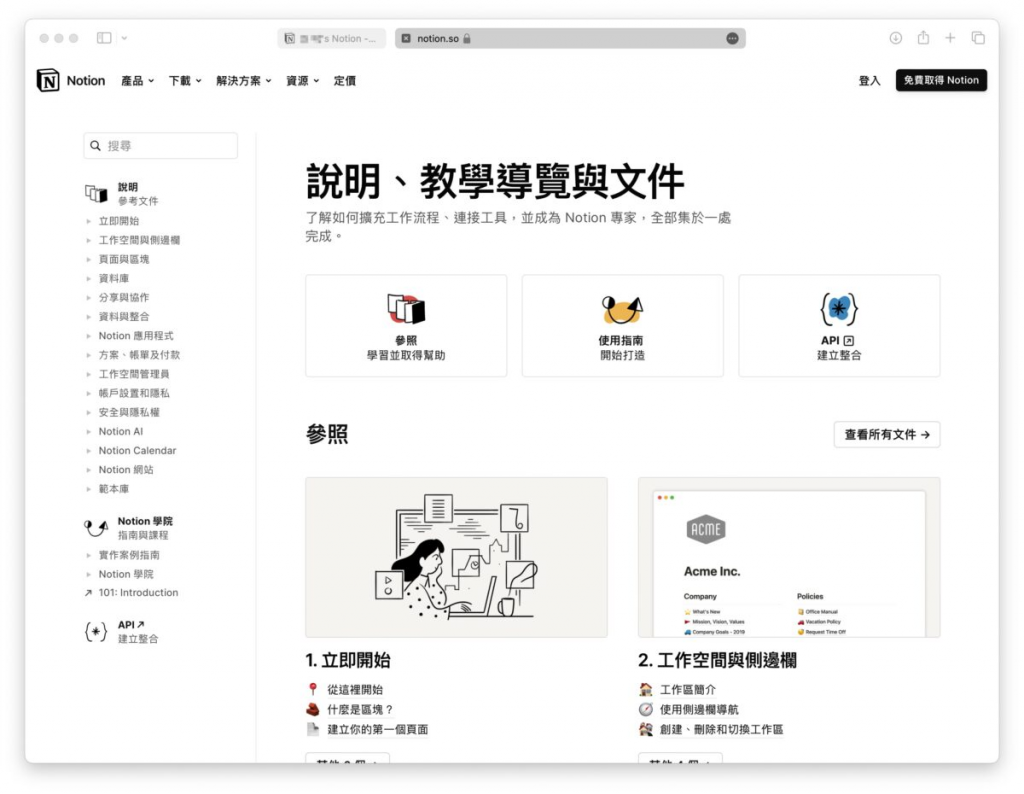Click the 免費取得 Notion button
The image size is (1024, 794).
pyautogui.click(x=941, y=80)
